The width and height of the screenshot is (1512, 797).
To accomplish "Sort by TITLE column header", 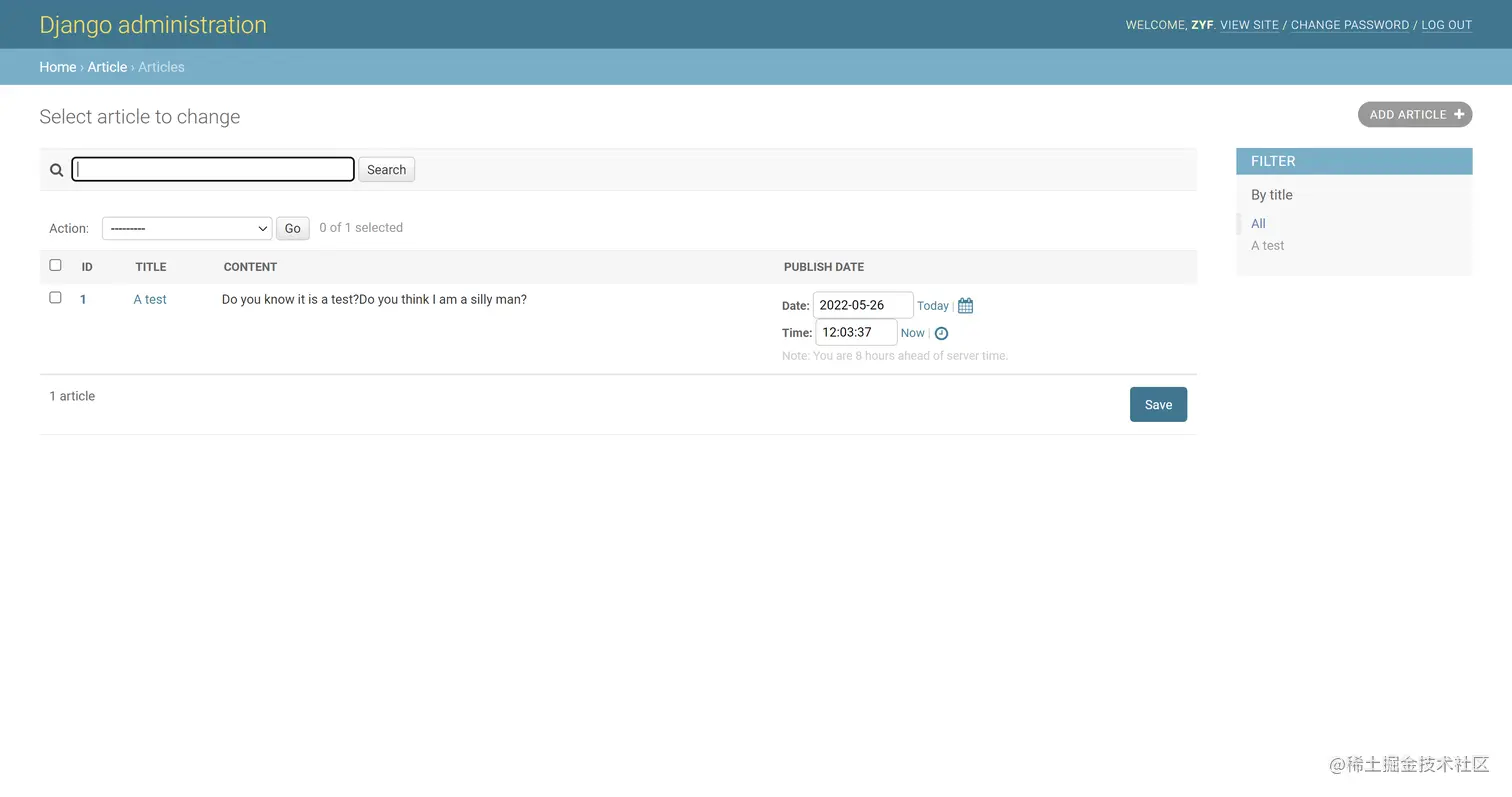I will (x=151, y=267).
